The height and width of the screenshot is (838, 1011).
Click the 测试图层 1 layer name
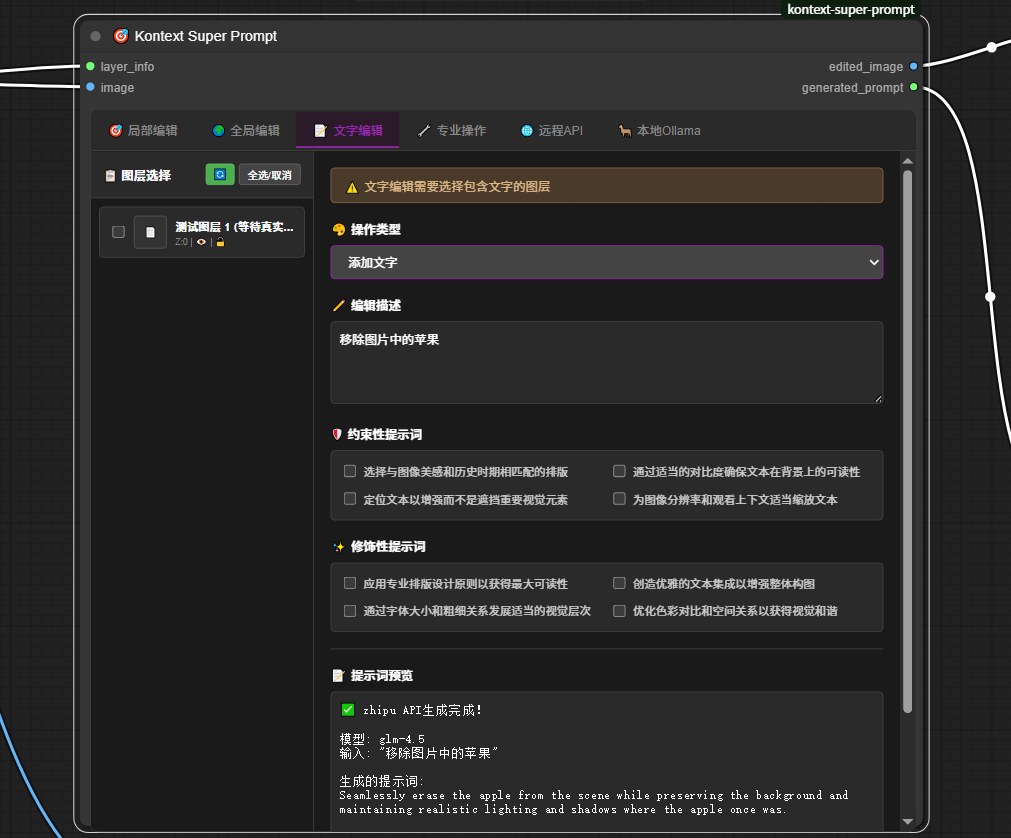click(x=234, y=227)
